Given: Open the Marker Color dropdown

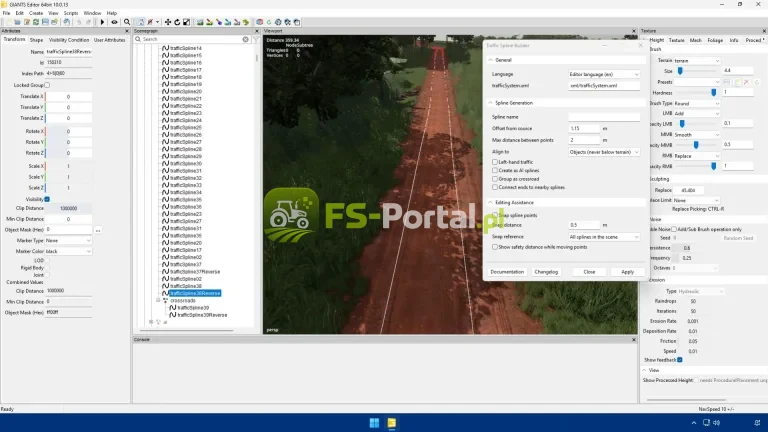Looking at the screenshot, I should 68,251.
